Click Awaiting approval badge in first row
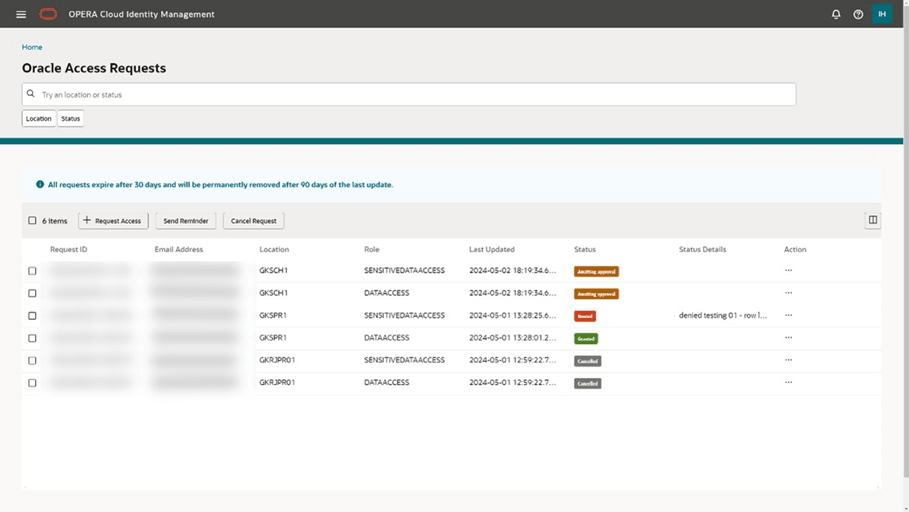Image resolution: width=909 pixels, height=512 pixels. point(596,271)
